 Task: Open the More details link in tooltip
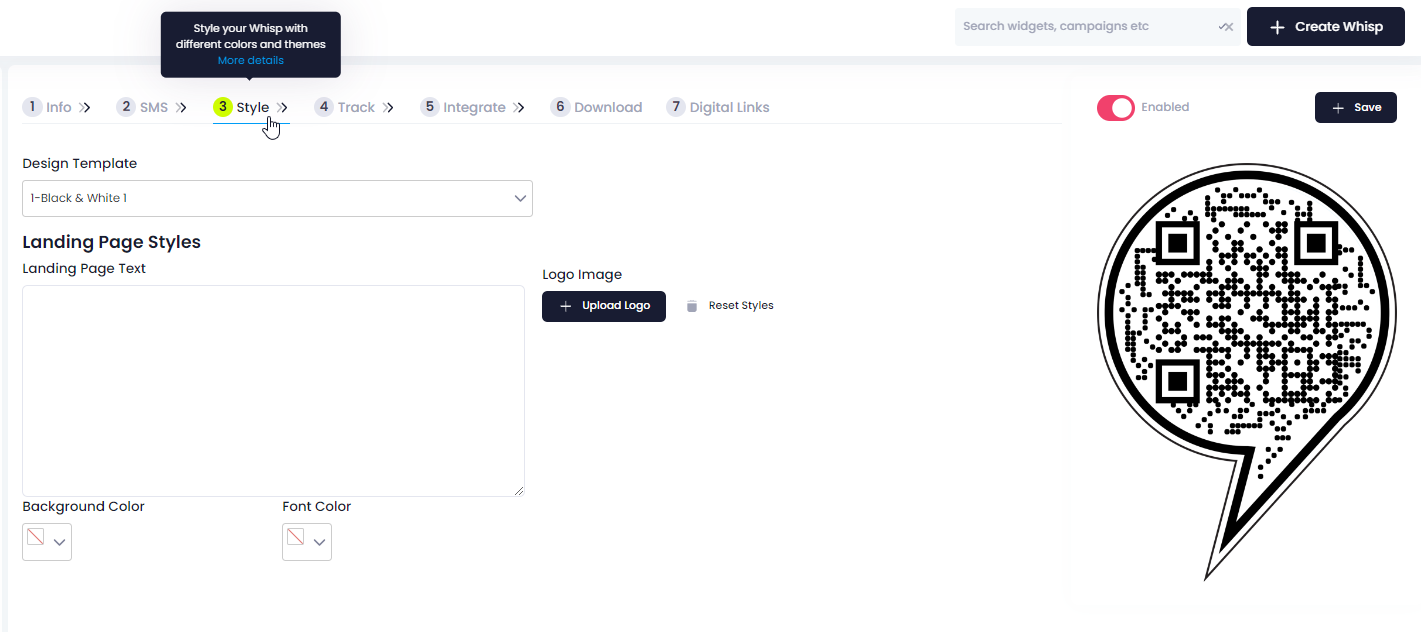pyautogui.click(x=251, y=60)
